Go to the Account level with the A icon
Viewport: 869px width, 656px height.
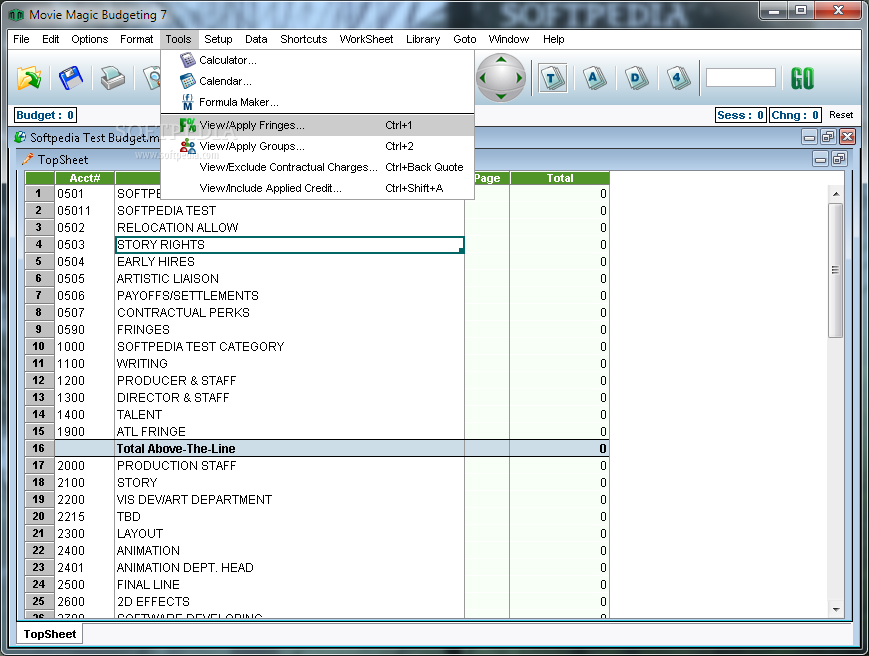(594, 78)
